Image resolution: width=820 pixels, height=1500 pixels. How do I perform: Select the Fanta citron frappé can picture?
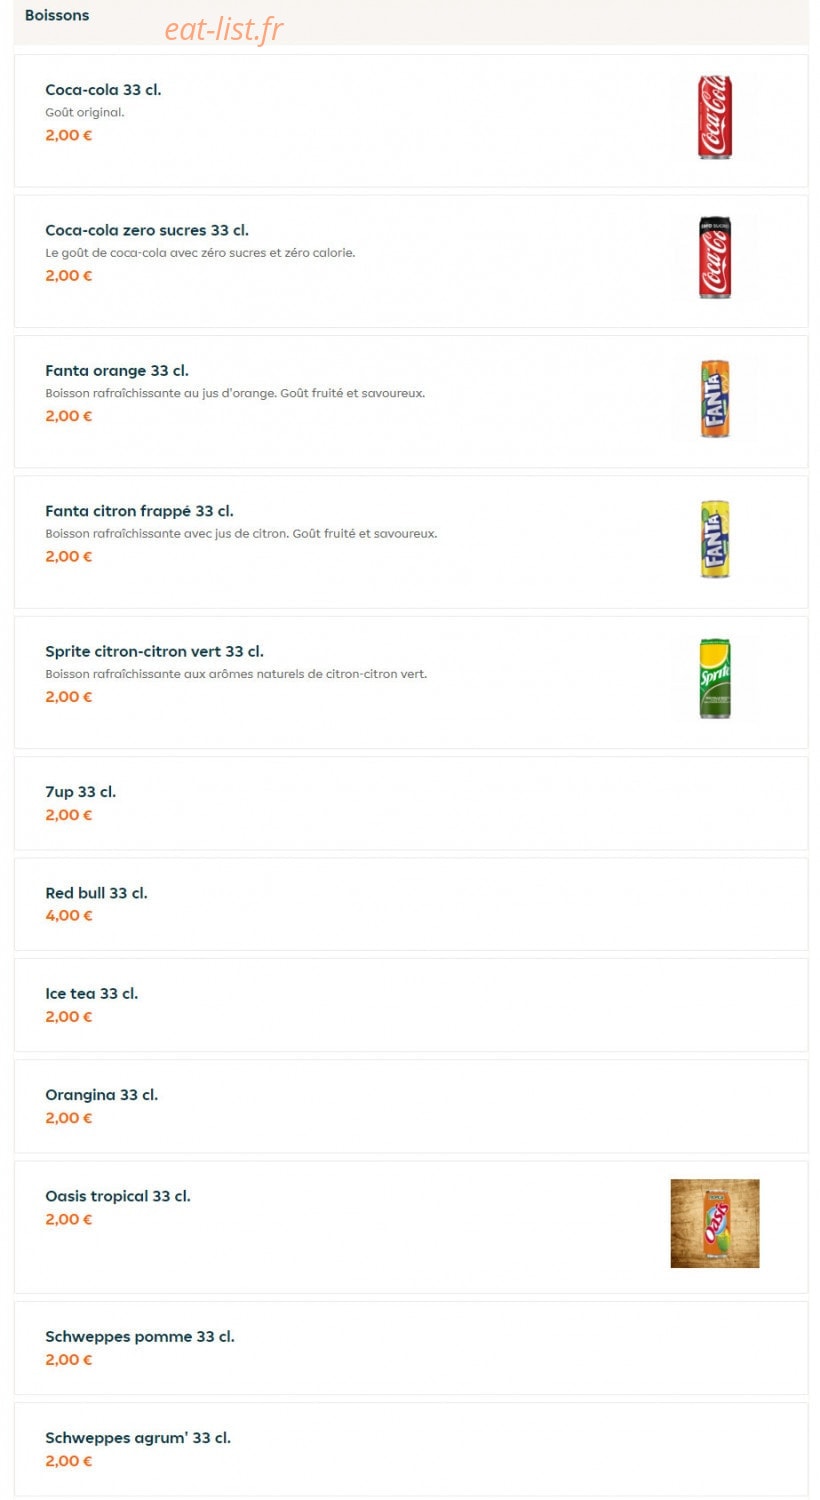pyautogui.click(x=714, y=539)
